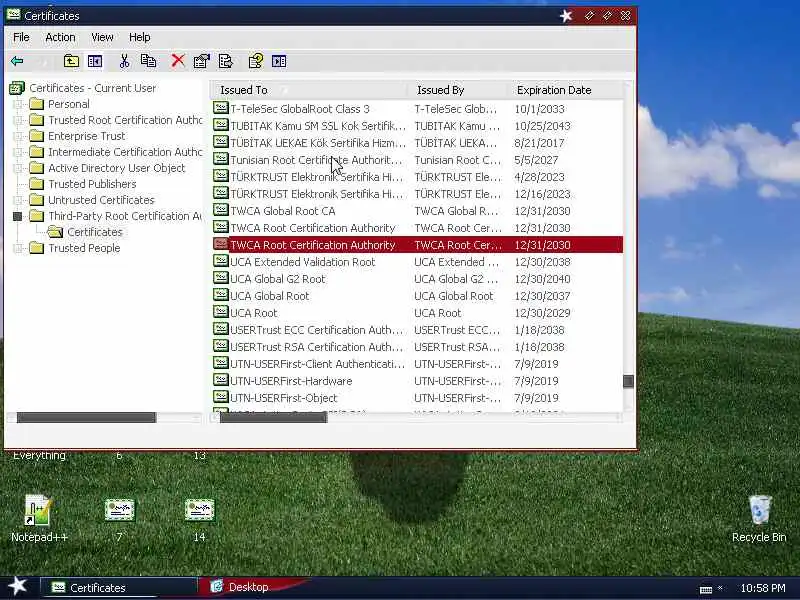Expand the Intermediate Certification Authorities node
The height and width of the screenshot is (600, 800).
18,152
